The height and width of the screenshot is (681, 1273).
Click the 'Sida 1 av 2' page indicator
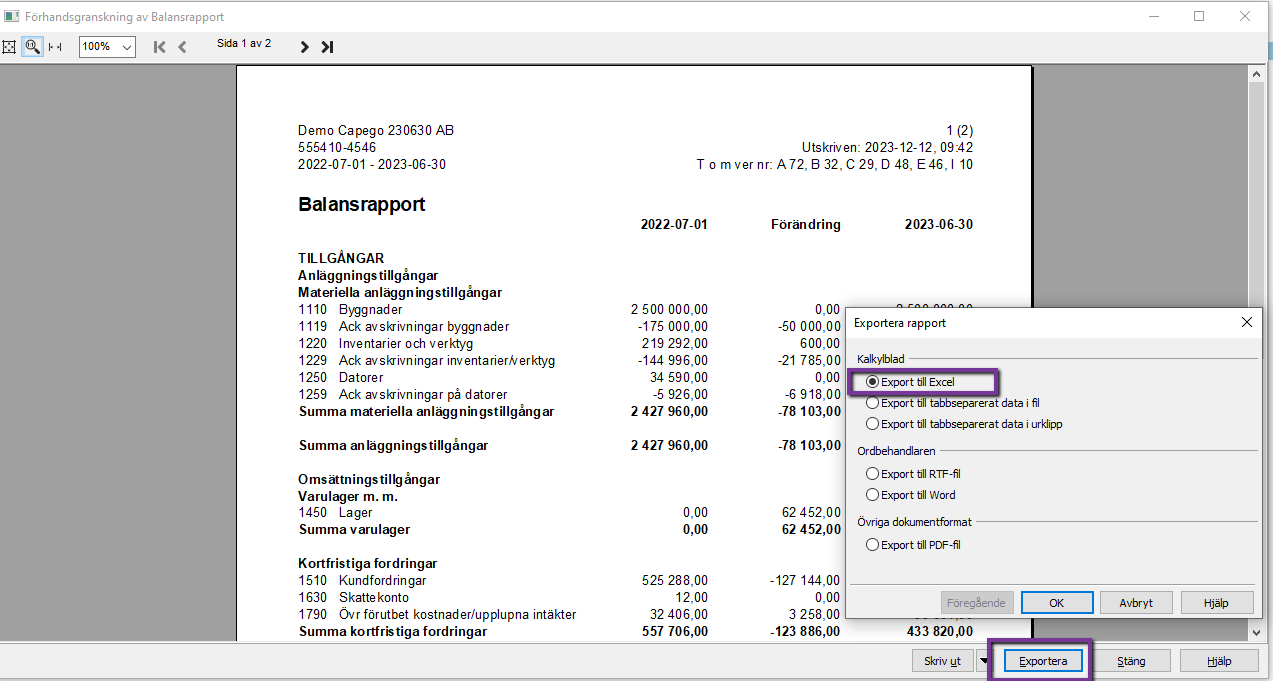pyautogui.click(x=244, y=44)
